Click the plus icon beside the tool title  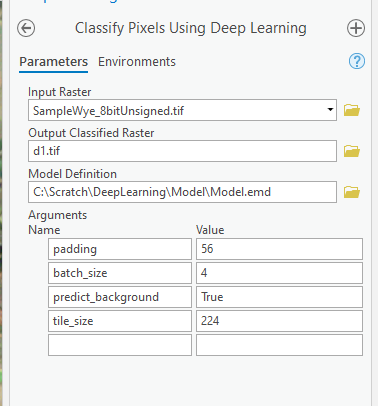356,28
